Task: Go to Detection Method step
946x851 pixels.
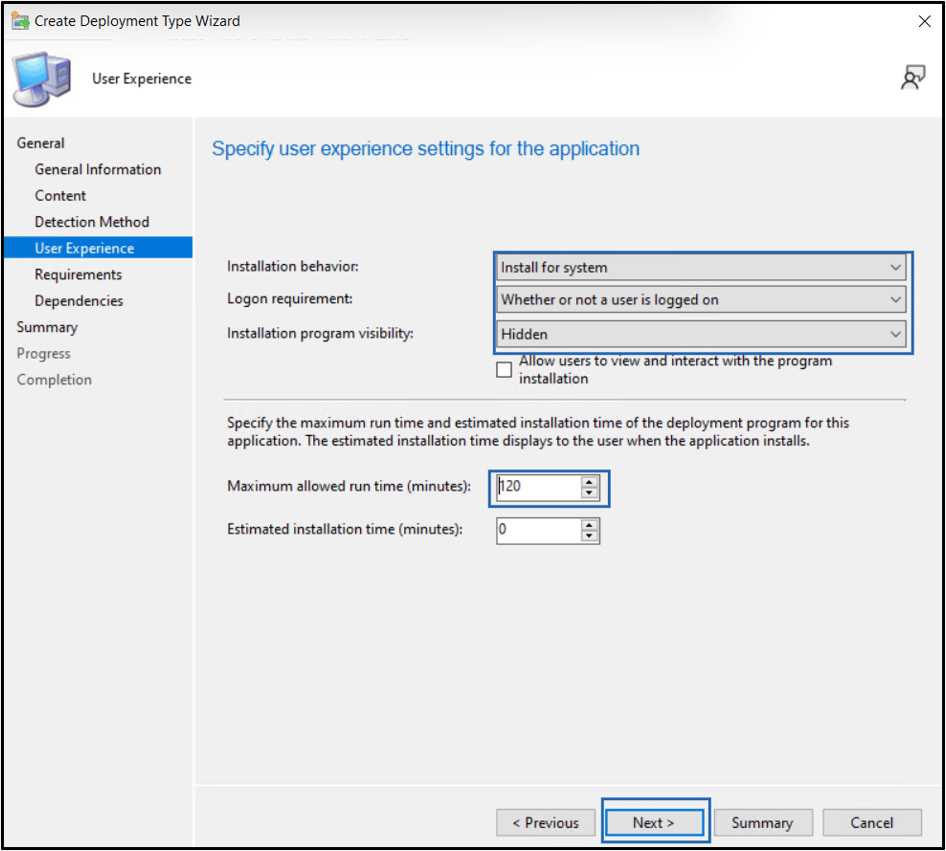Action: 92,222
